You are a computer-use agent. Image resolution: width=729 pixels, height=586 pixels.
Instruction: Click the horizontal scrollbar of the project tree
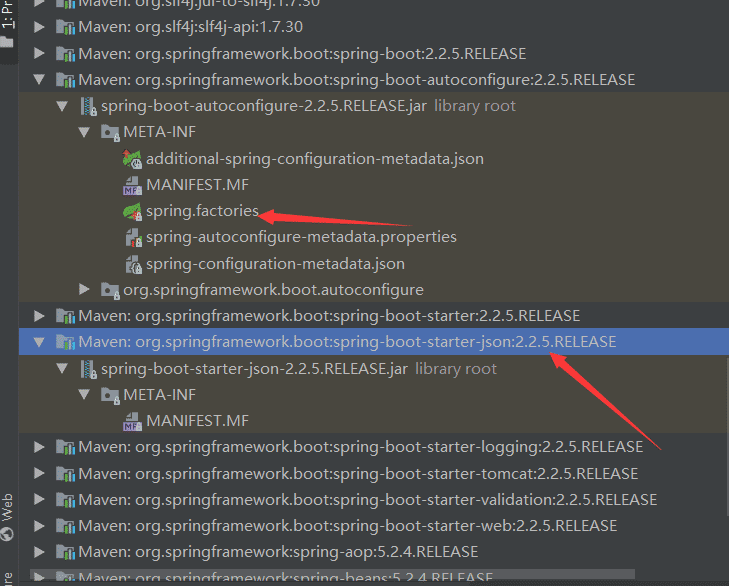pos(332,574)
